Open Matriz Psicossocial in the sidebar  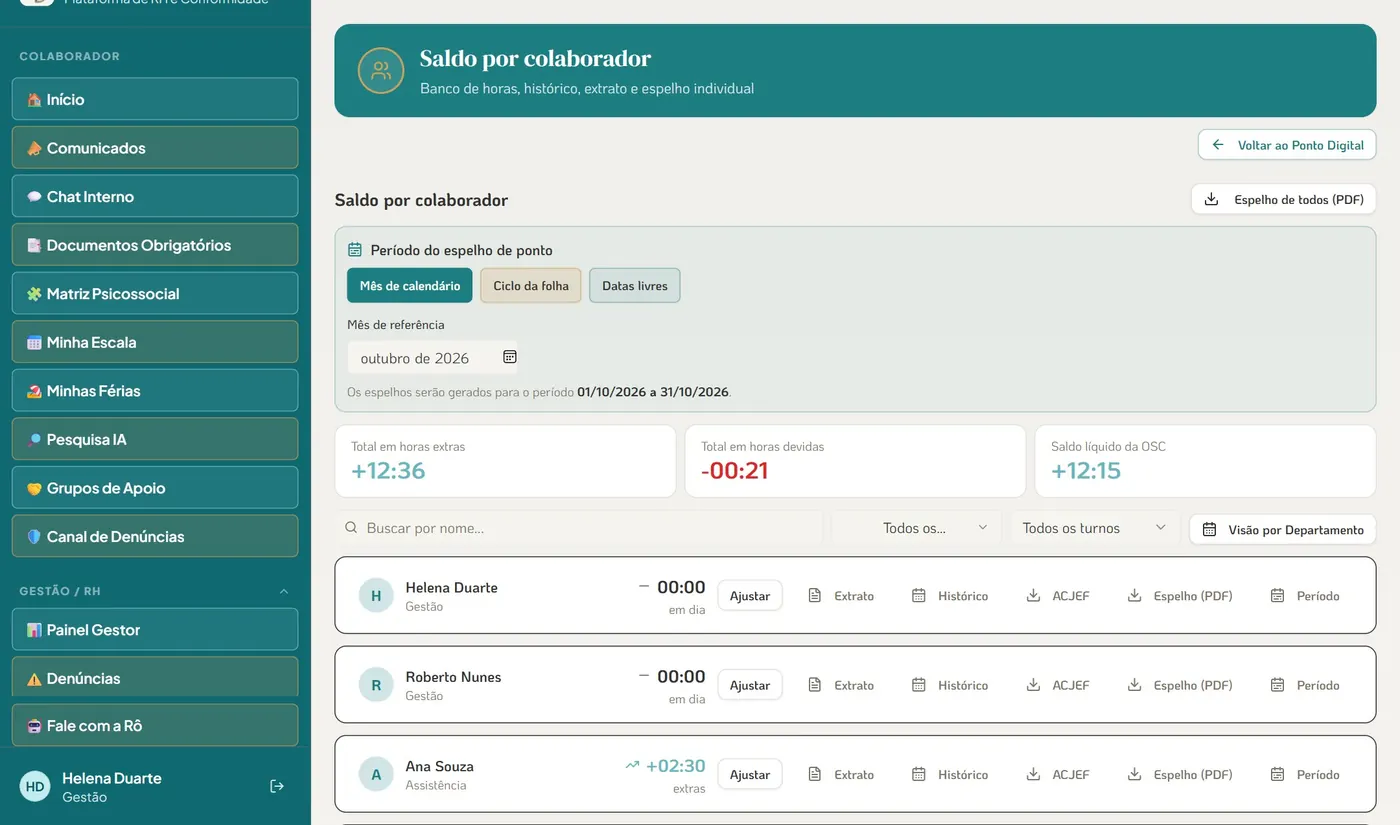(x=155, y=293)
